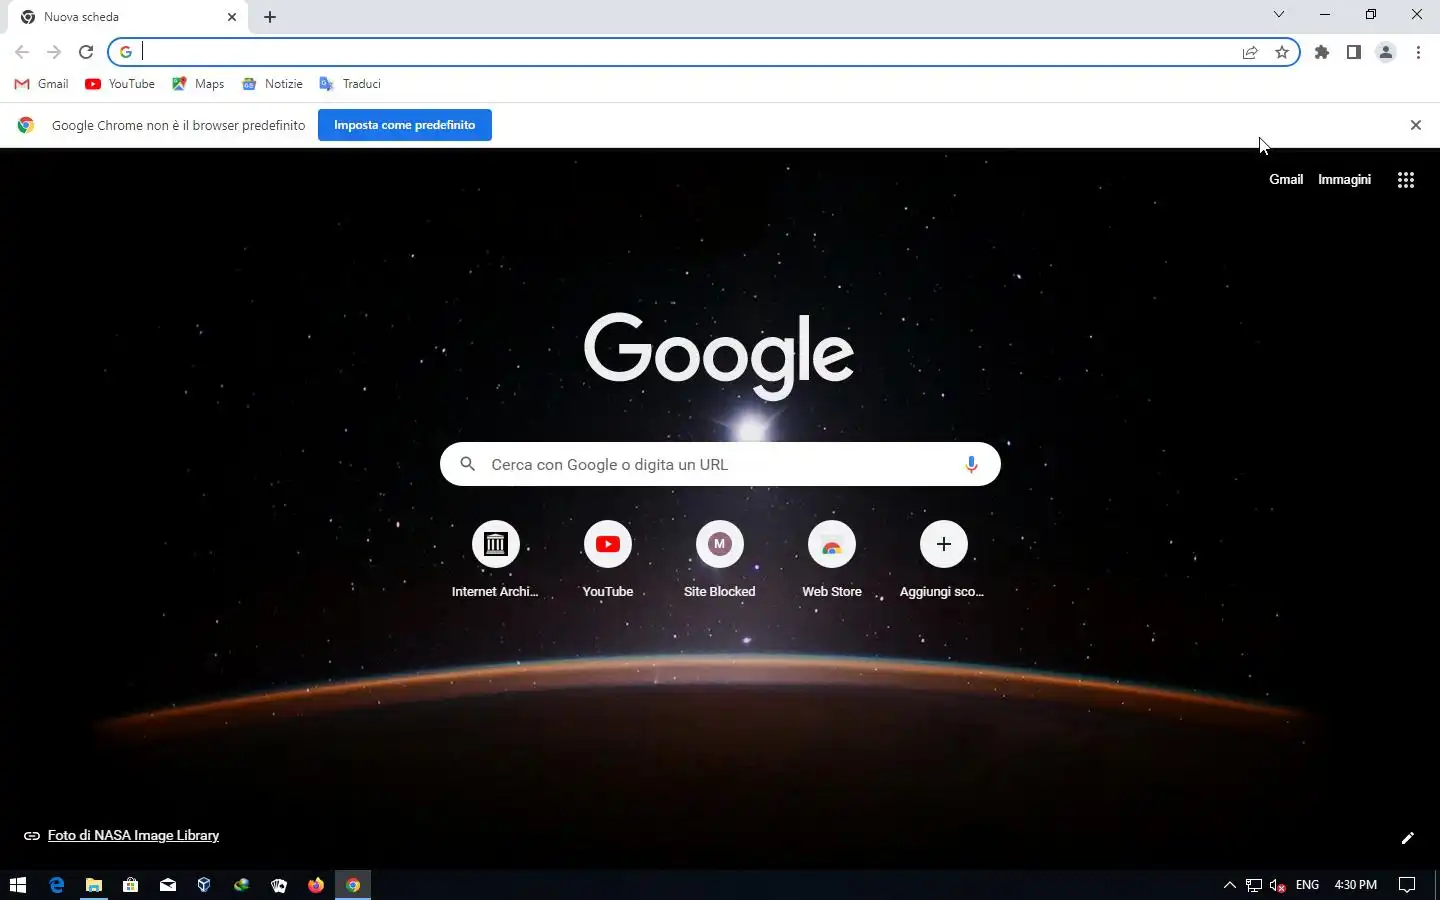Open the Maps bookmark

tap(198, 84)
